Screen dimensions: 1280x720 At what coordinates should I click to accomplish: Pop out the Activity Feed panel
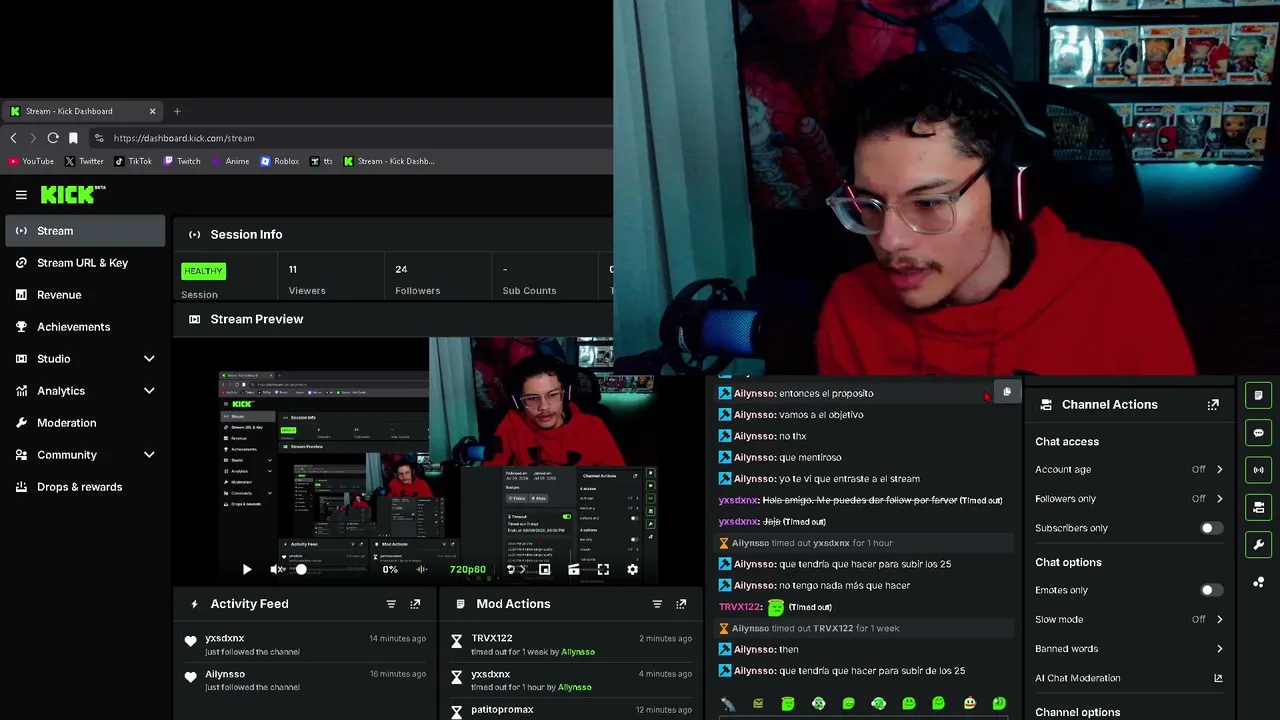[415, 604]
